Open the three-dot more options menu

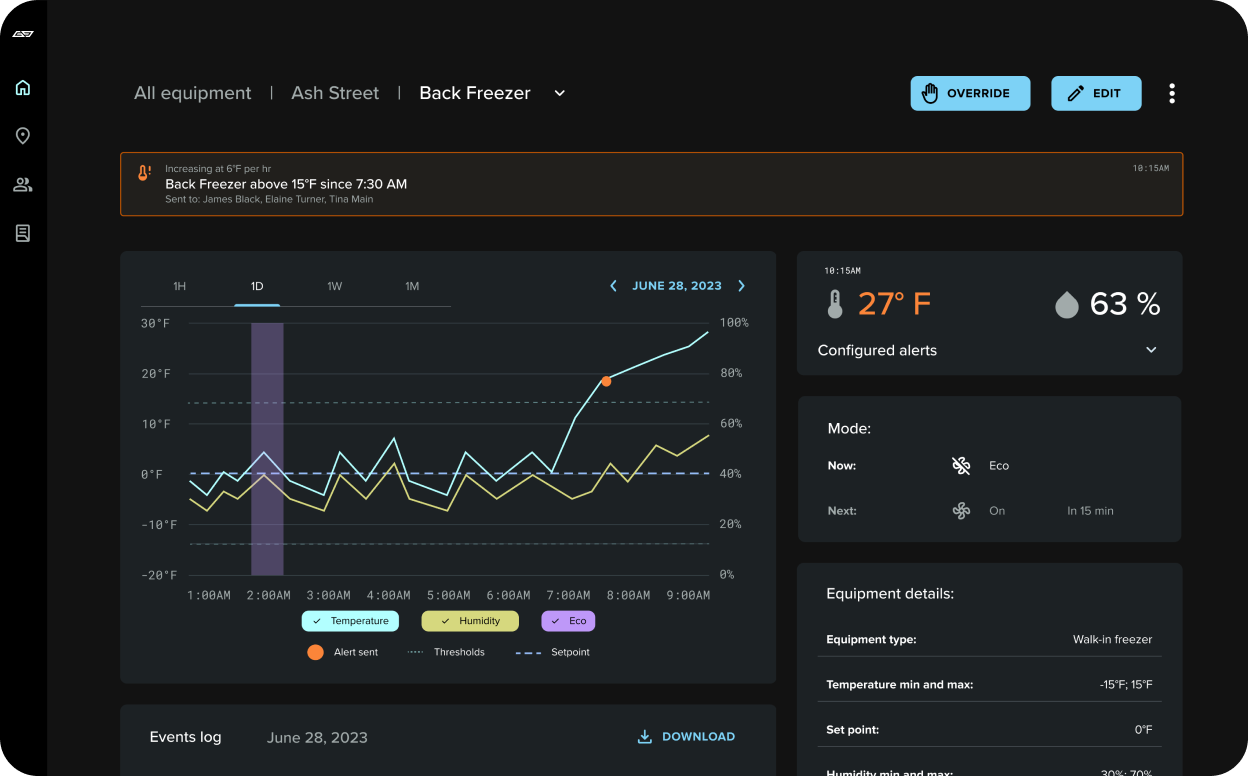1172,93
